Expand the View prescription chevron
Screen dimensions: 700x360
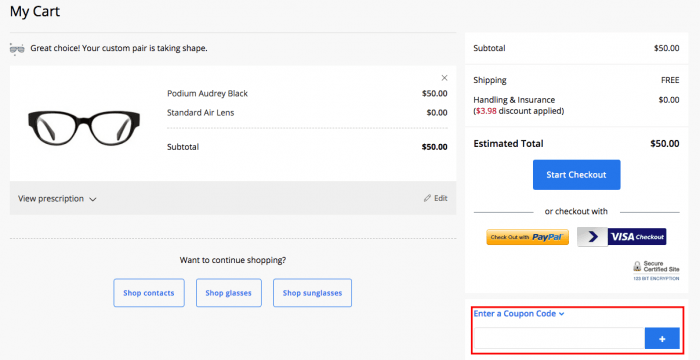pos(93,199)
